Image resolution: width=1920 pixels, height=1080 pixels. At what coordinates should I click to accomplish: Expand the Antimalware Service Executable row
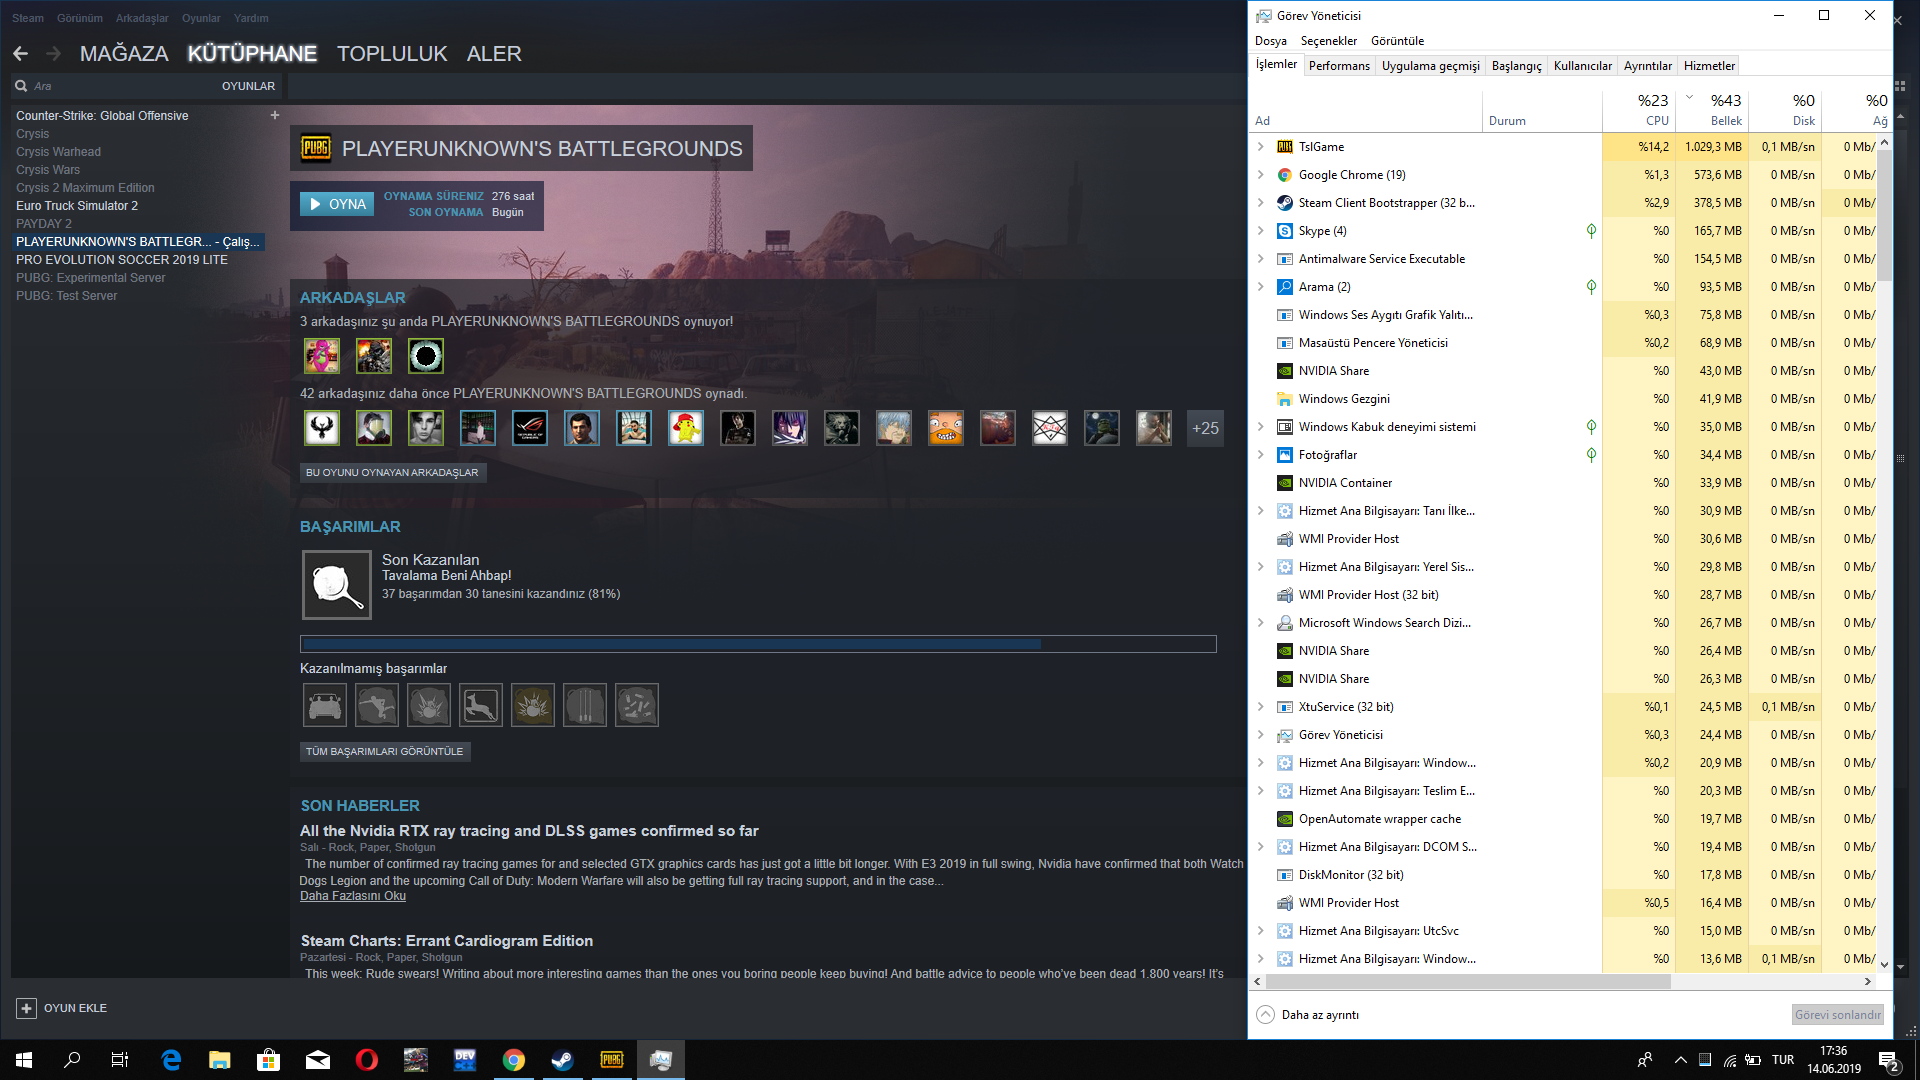(1261, 259)
